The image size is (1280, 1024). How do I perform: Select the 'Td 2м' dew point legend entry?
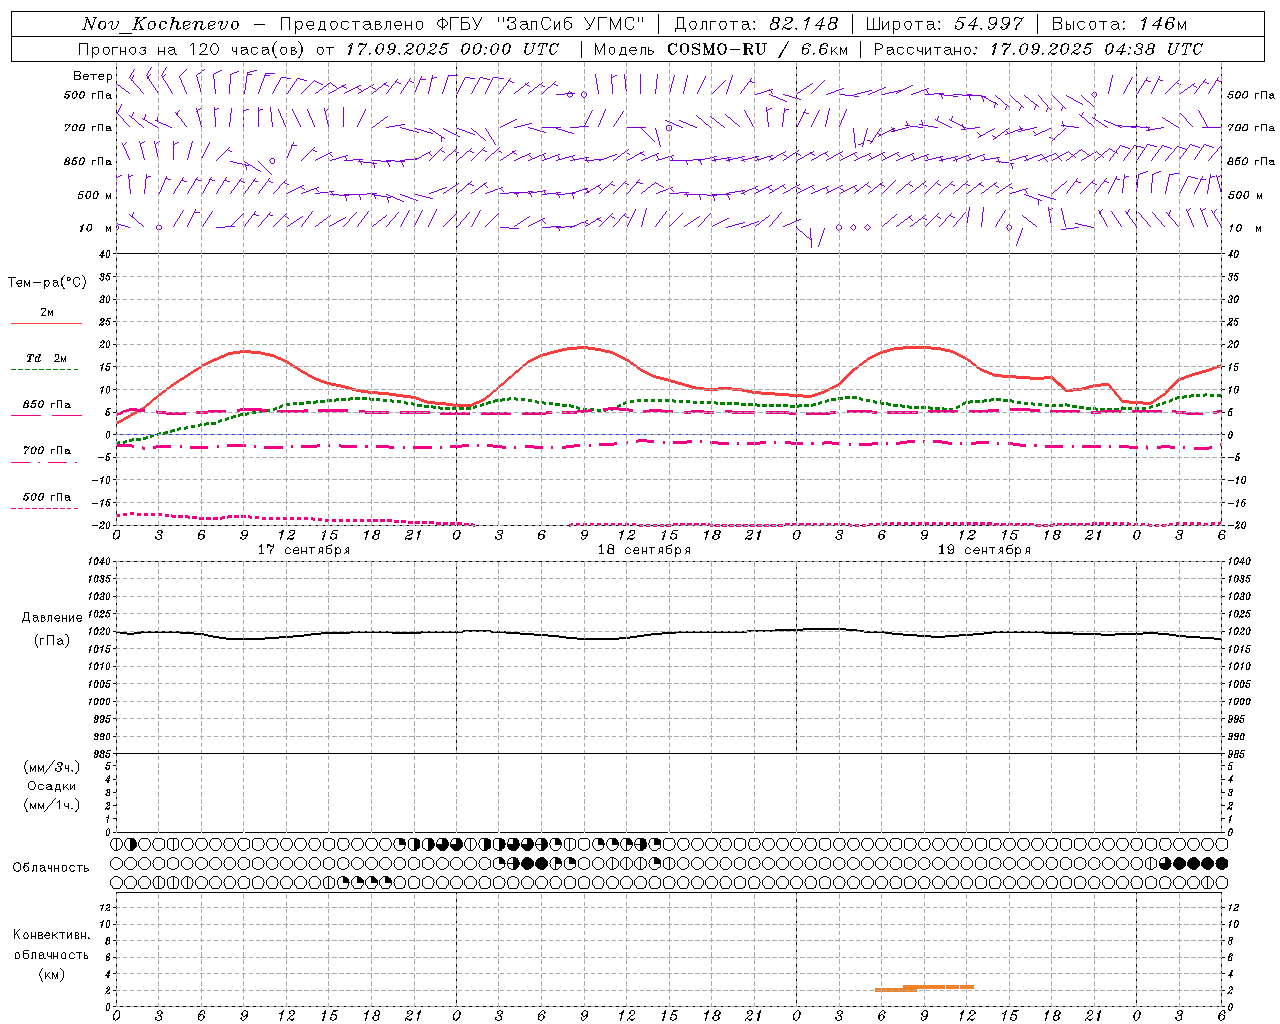(x=47, y=358)
